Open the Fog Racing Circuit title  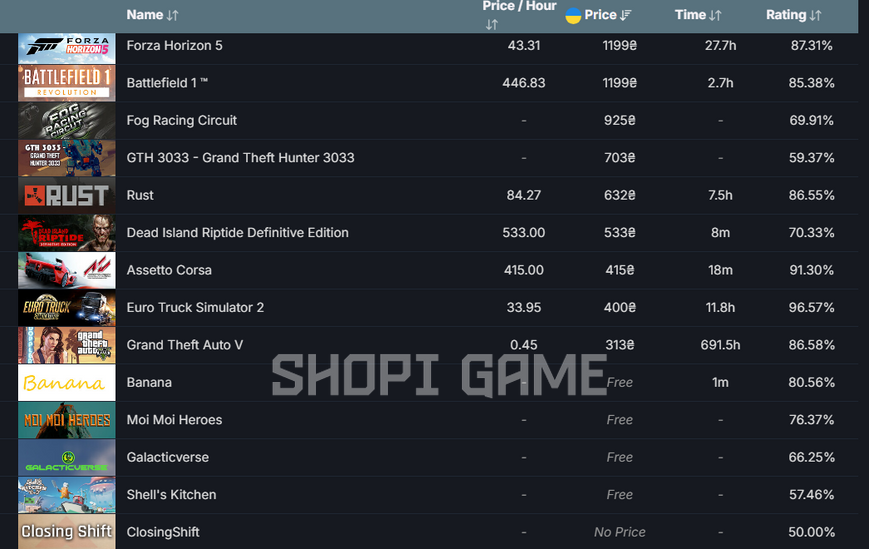pyautogui.click(x=182, y=120)
